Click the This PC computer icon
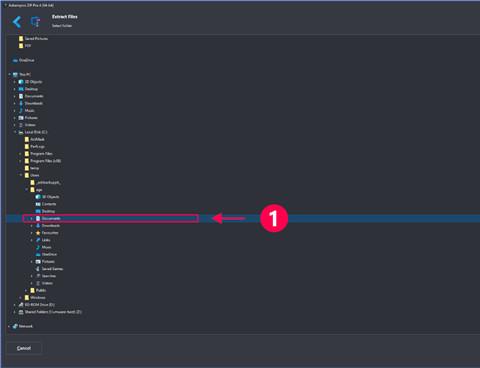 click(15, 74)
